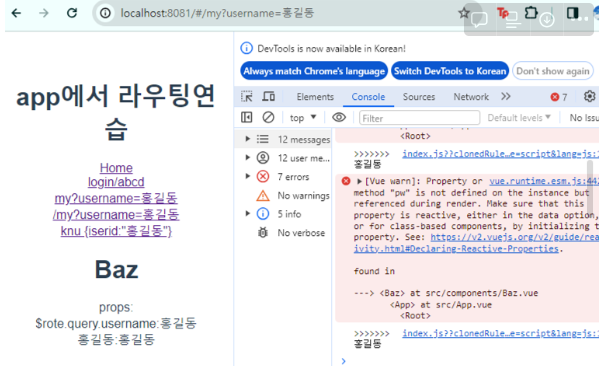Show more DevTools tabs chevron
Image resolution: width=603 pixels, height=366 pixels.
pos(506,96)
